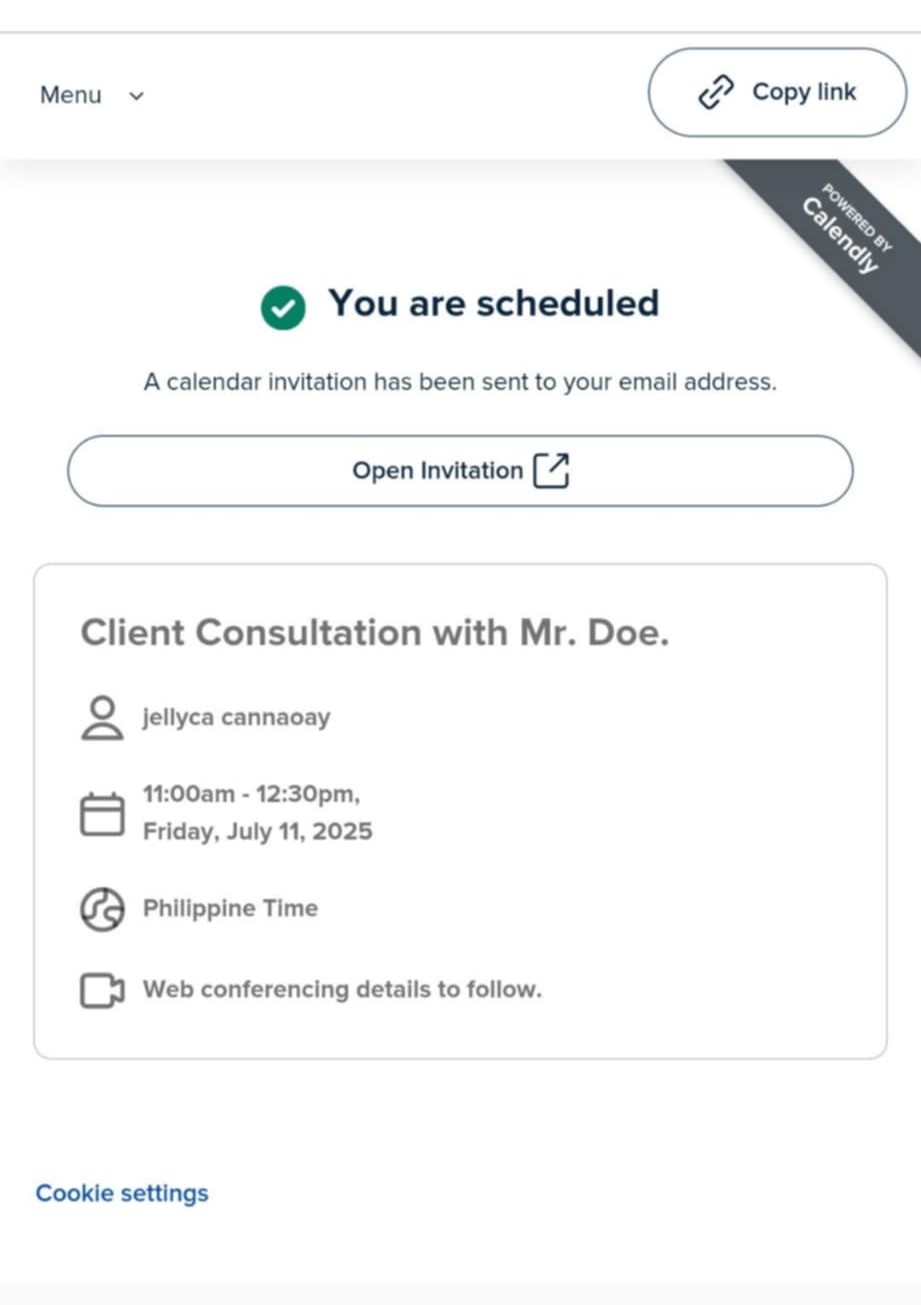Click the green checkmark scheduled icon
Viewport: 921px width, 1305px height.
click(x=283, y=307)
